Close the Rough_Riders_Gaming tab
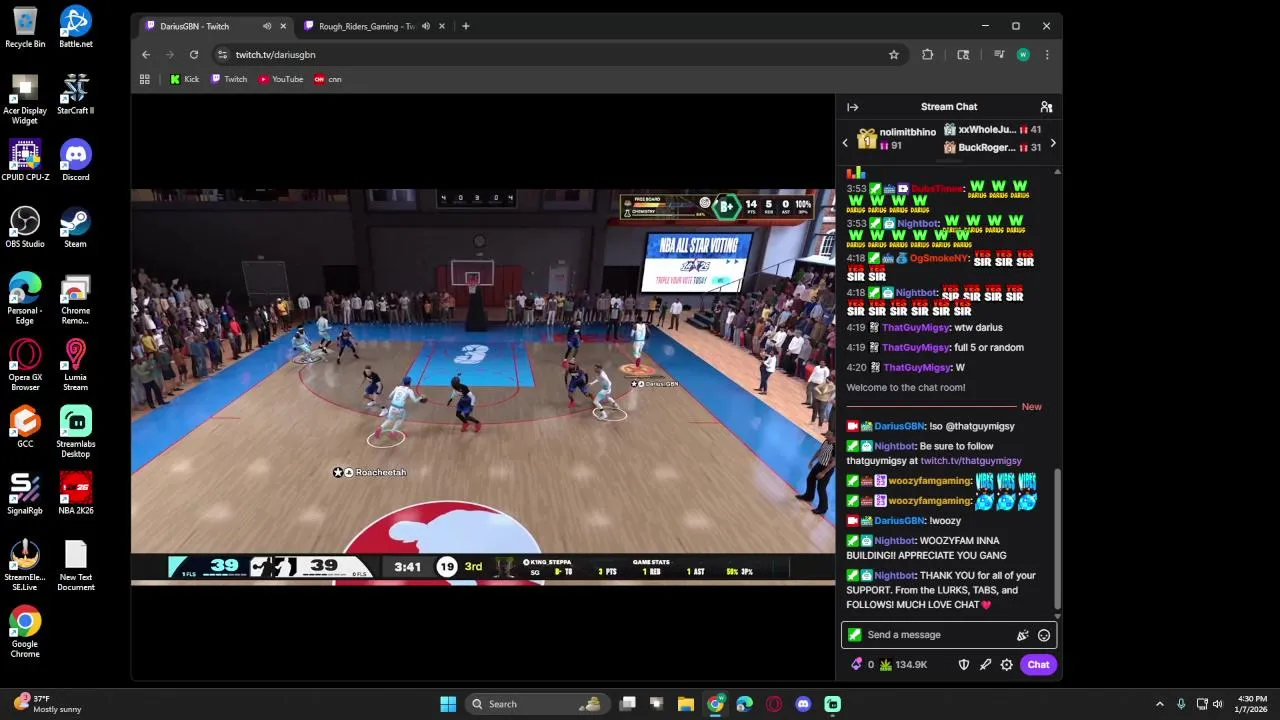Screen dimensions: 1280x720 [x=442, y=26]
